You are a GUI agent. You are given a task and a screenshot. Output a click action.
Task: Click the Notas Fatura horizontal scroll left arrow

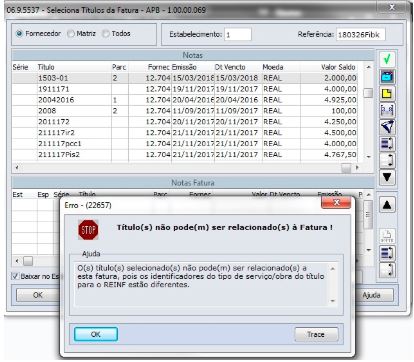pyautogui.click(x=17, y=261)
